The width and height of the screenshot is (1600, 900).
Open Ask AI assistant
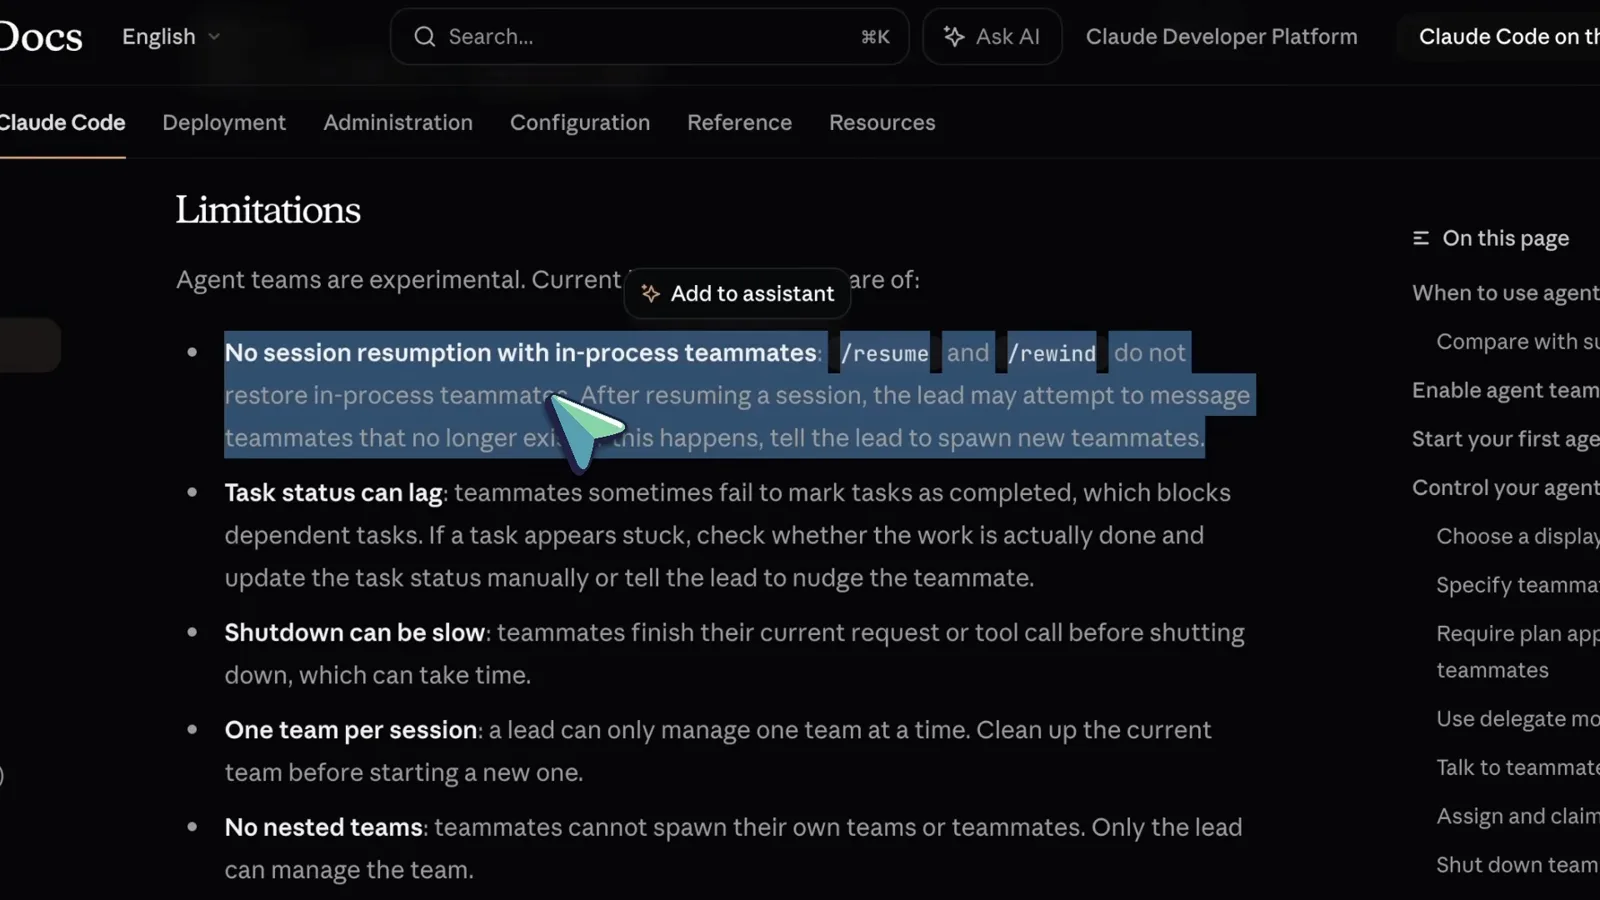[x=992, y=37]
